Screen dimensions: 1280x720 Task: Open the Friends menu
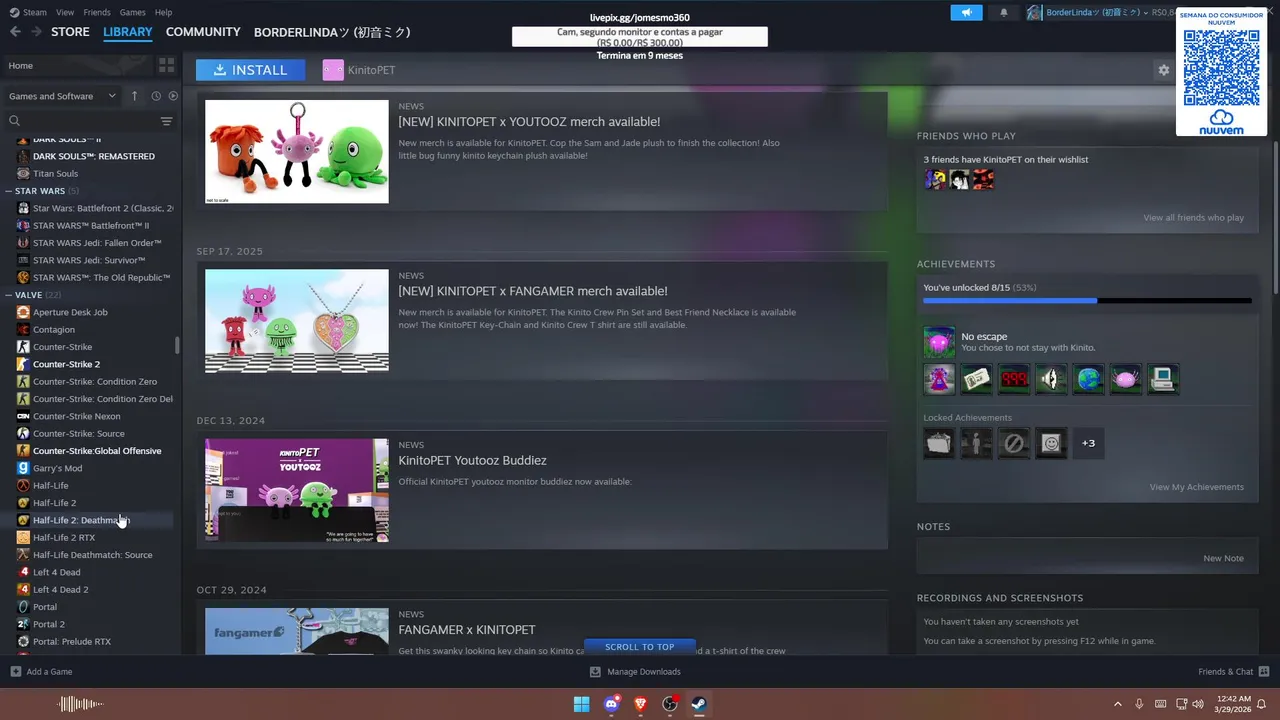tap(97, 12)
